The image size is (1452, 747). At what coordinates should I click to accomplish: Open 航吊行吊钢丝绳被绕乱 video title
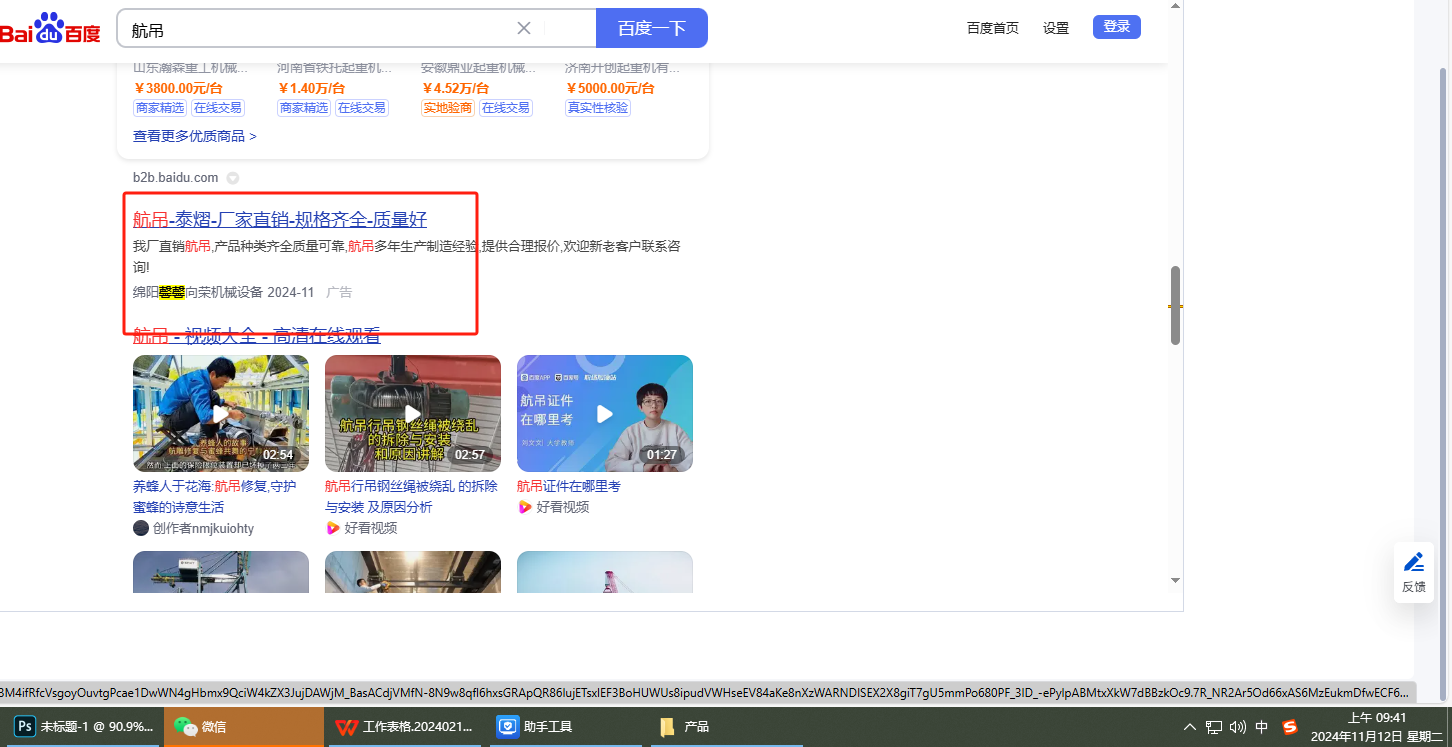pos(411,496)
